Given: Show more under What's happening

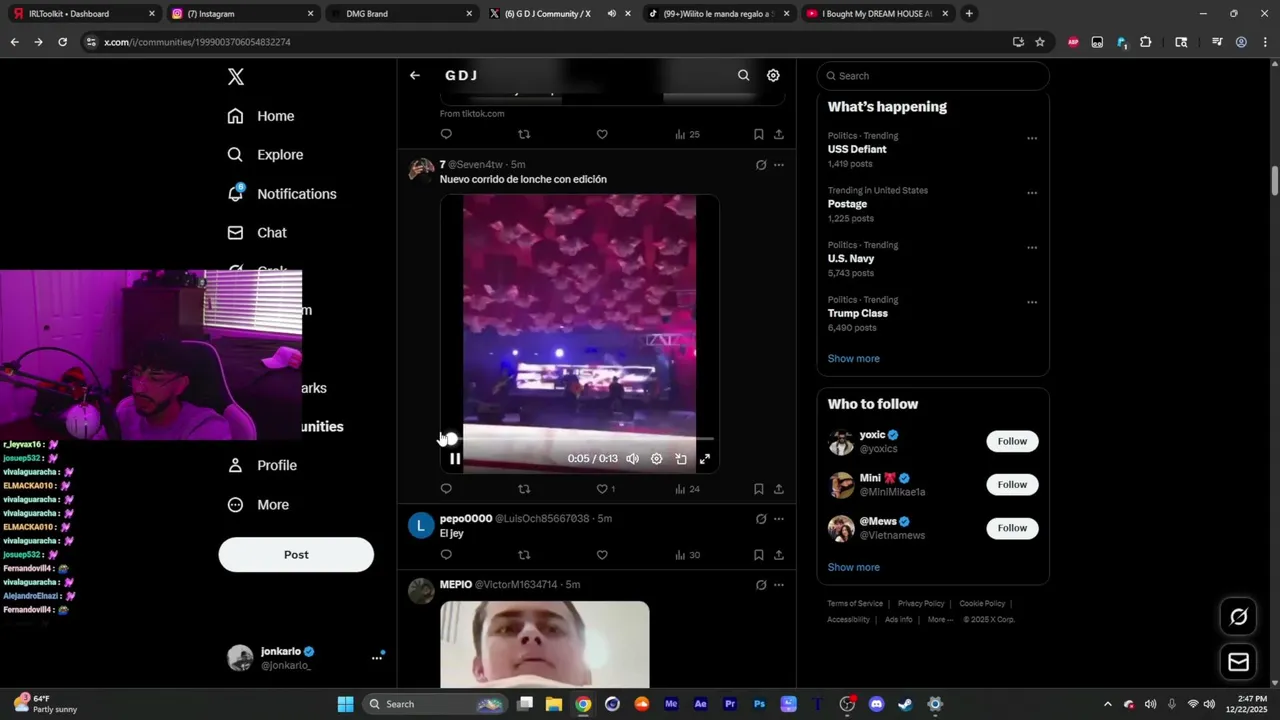Looking at the screenshot, I should click(x=854, y=359).
